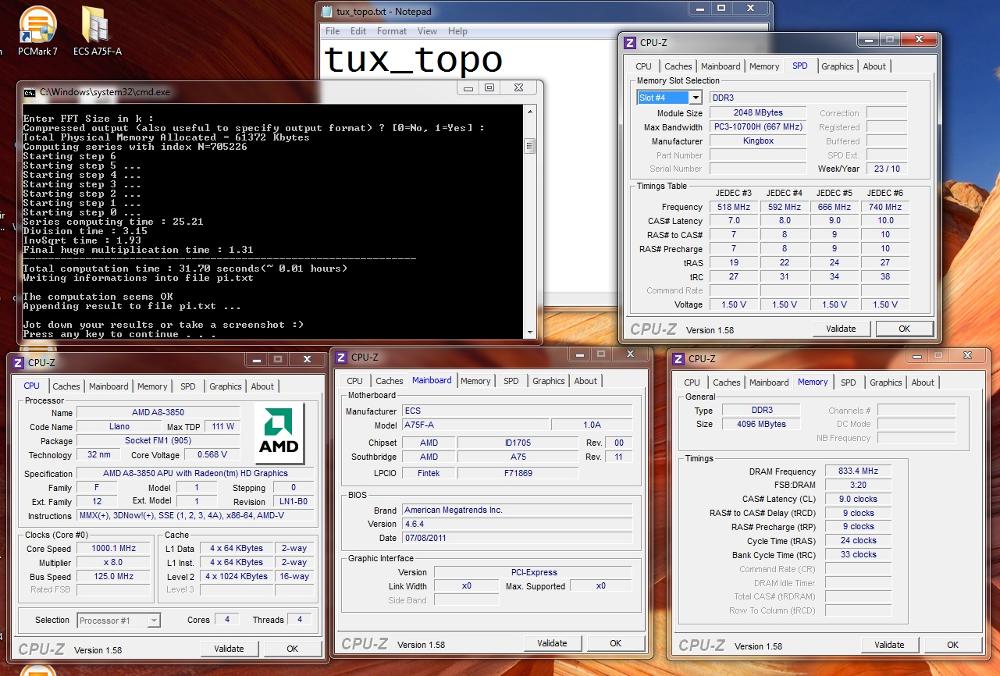Click the Manufacturer field Kingbox
Screen dimensions: 1000x676
pos(758,141)
